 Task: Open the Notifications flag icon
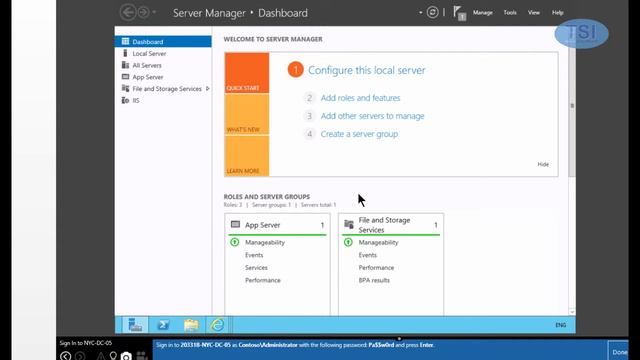(459, 13)
